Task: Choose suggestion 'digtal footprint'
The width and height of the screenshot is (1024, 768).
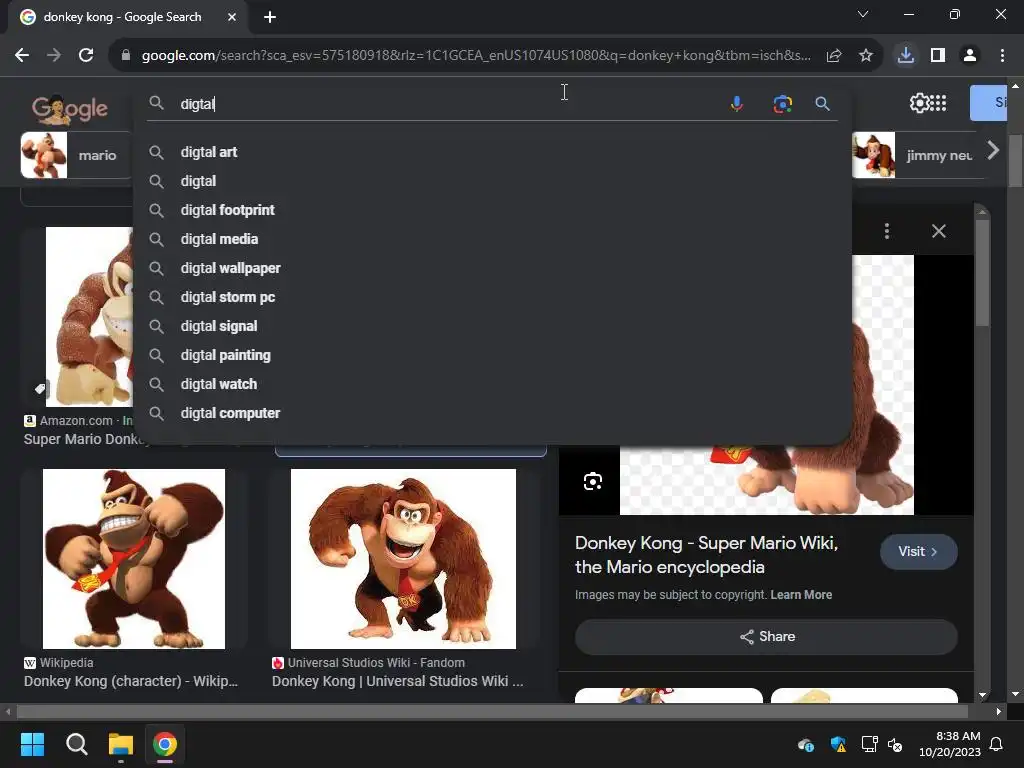Action: click(x=492, y=210)
